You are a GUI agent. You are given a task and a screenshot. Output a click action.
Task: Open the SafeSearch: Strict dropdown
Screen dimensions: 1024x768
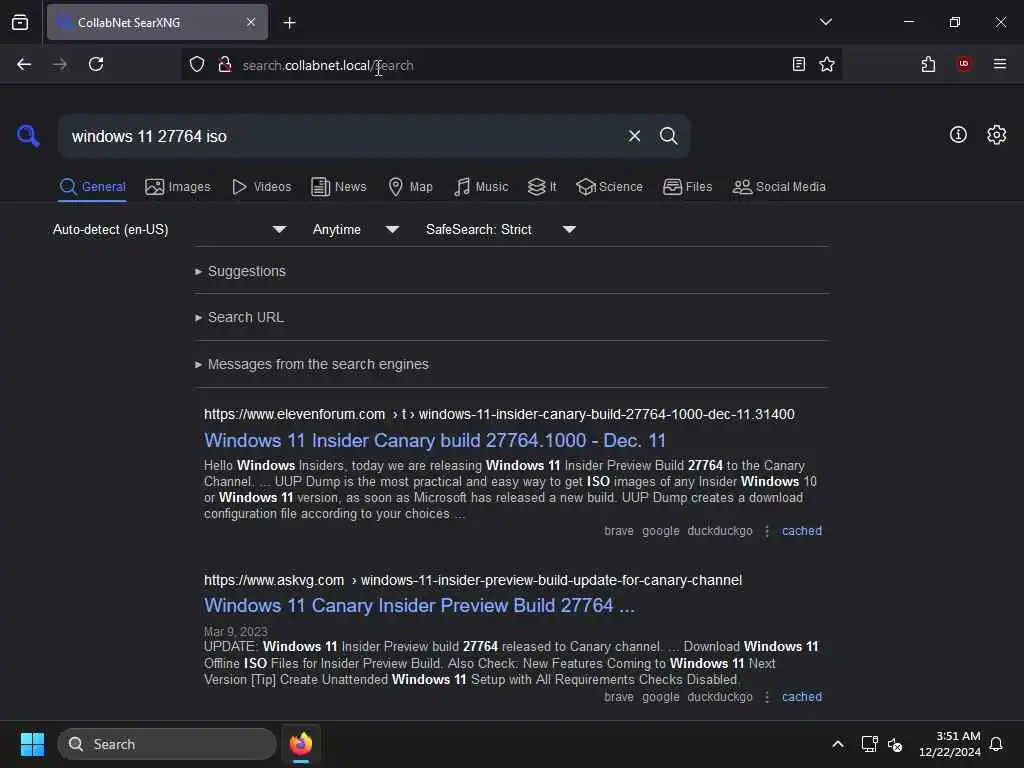pyautogui.click(x=500, y=229)
